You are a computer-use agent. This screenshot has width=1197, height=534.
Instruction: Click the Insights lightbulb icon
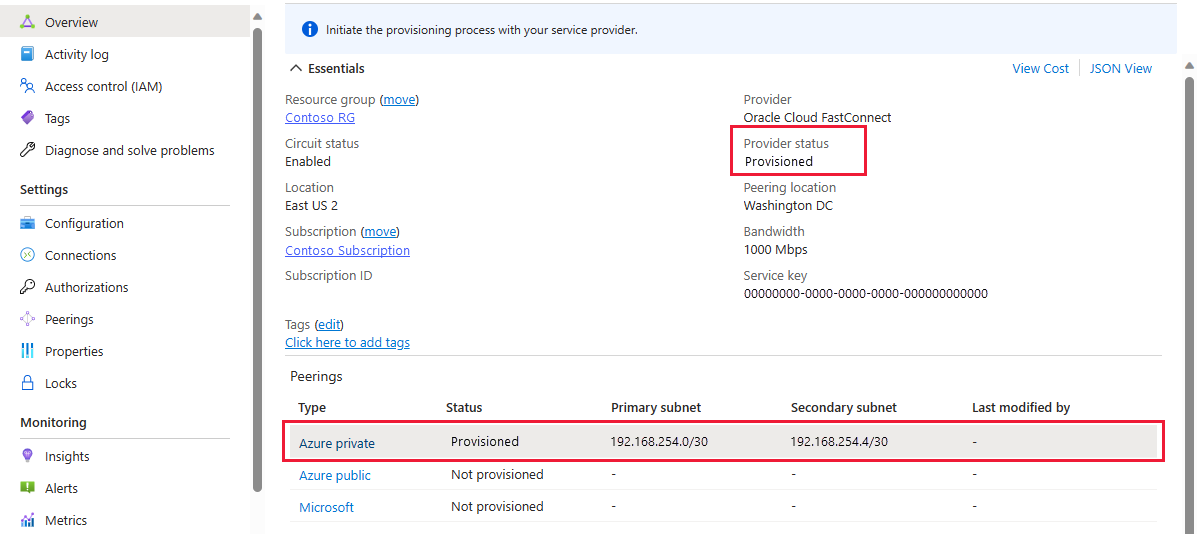click(27, 456)
